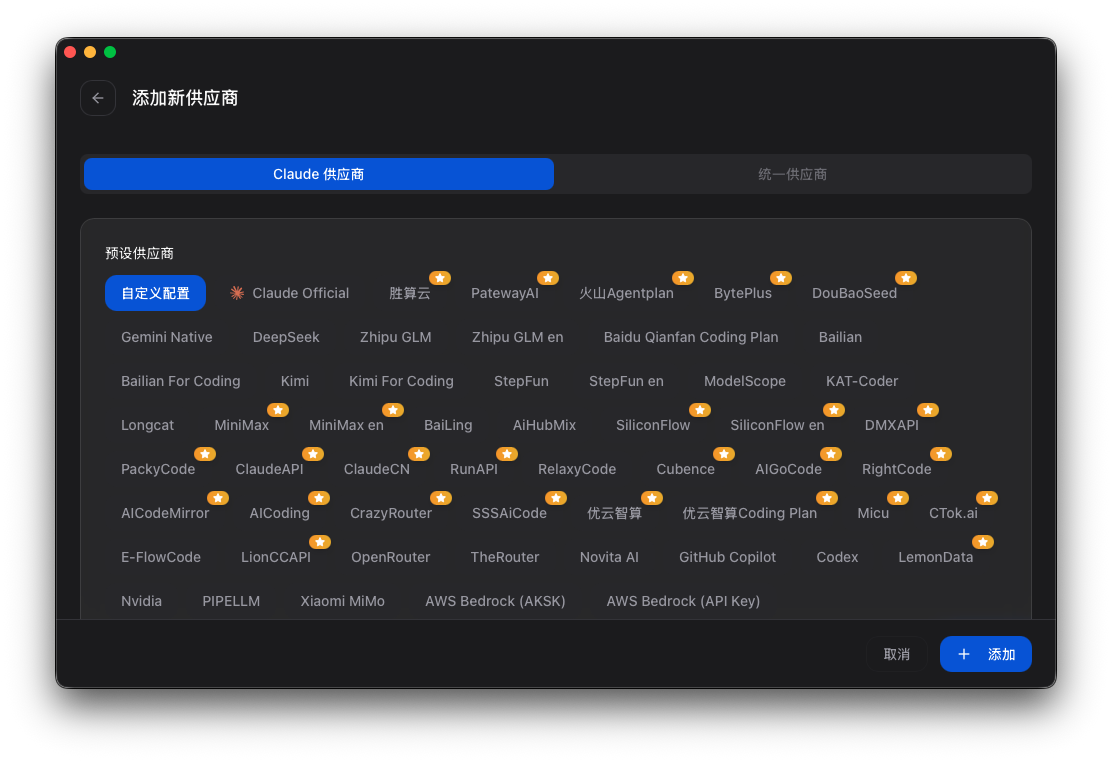
Task: Select the PackyCode preset
Action: [158, 469]
